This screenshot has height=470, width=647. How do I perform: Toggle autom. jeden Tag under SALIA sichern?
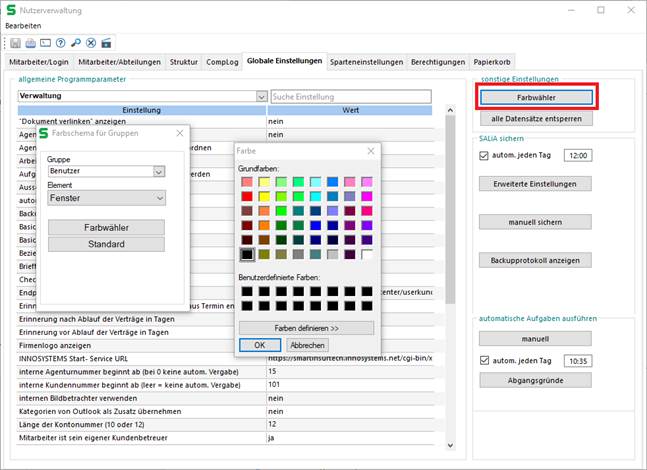[485, 156]
